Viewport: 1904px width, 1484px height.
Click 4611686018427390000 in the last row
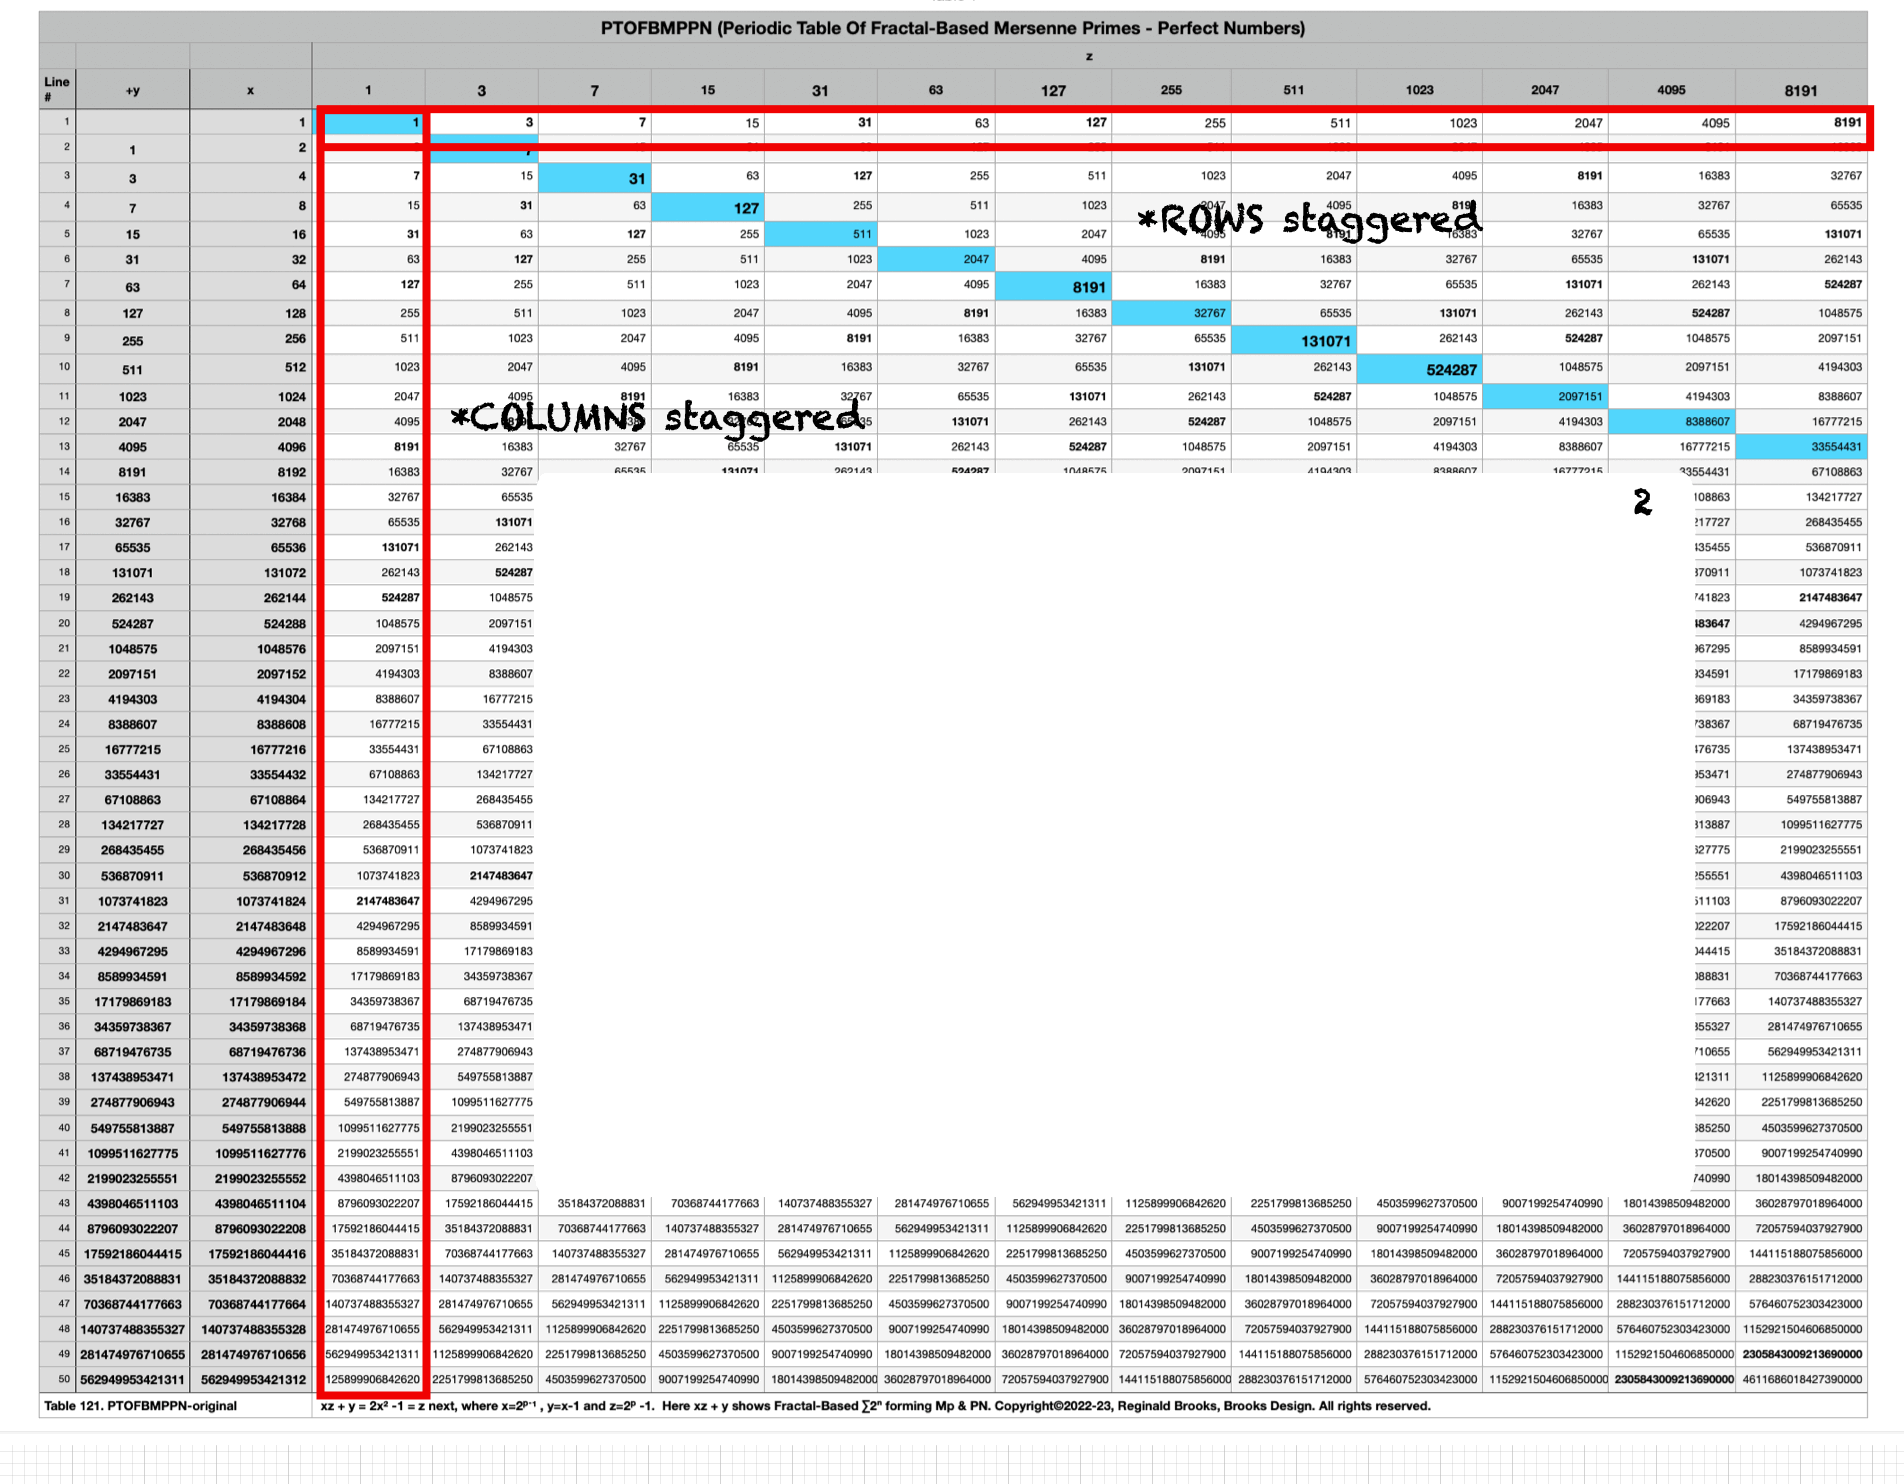(x=1801, y=1380)
